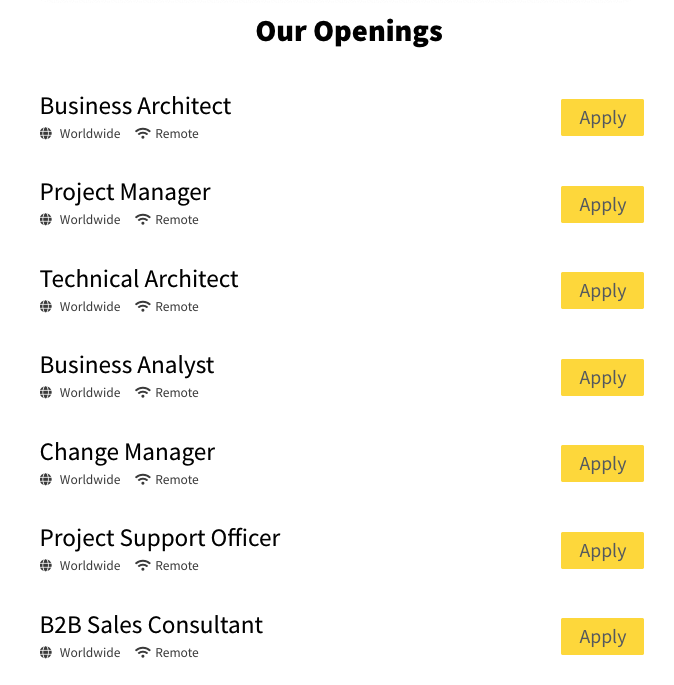Apply to the Project Support Officer job
Viewport: 674px width, 685px height.
(x=602, y=551)
